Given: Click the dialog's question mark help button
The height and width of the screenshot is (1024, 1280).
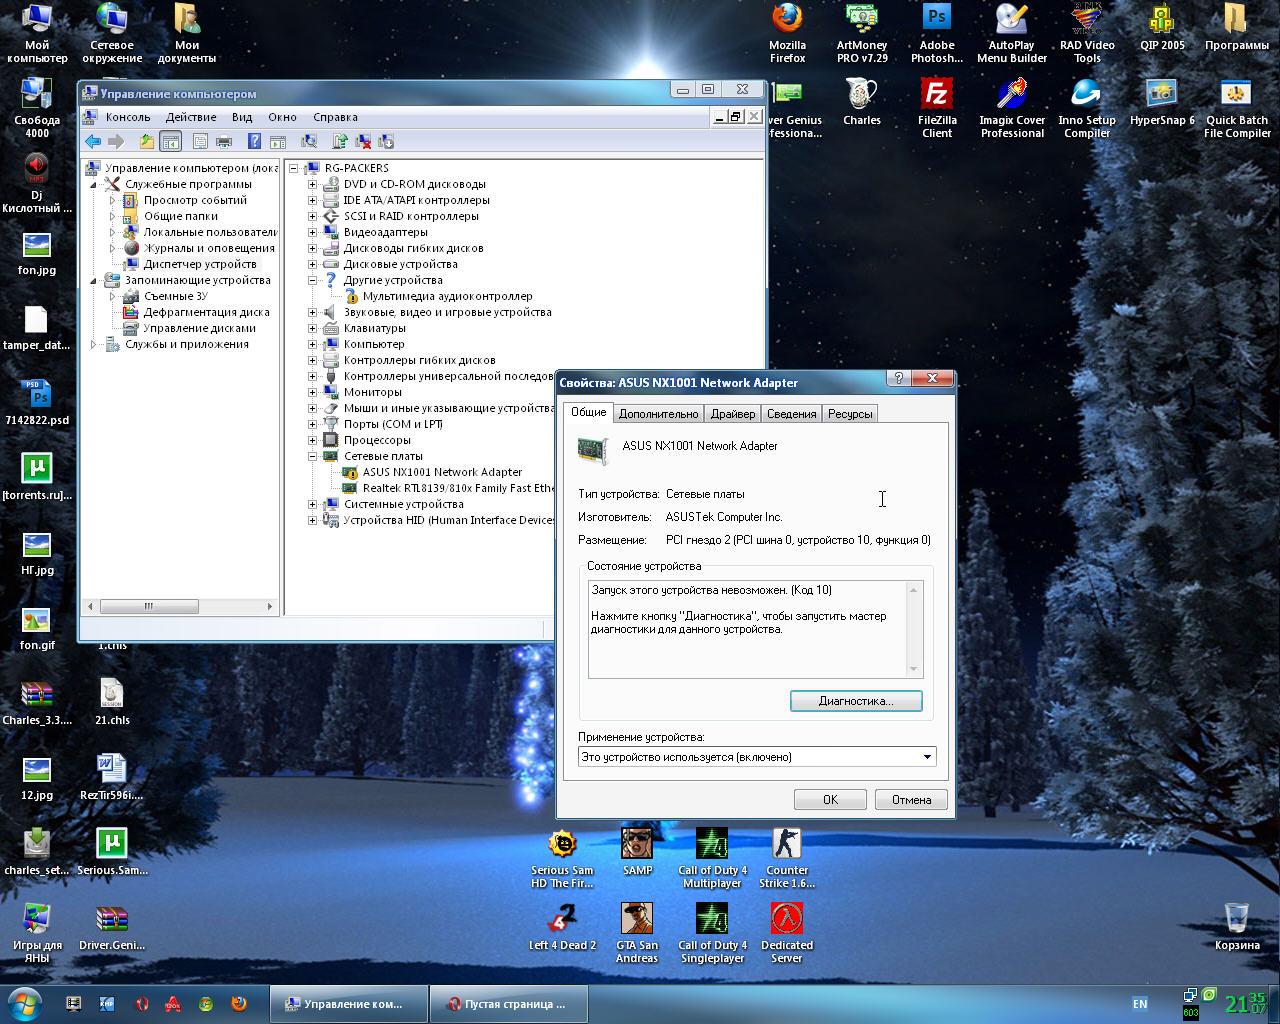Looking at the screenshot, I should tap(898, 378).
